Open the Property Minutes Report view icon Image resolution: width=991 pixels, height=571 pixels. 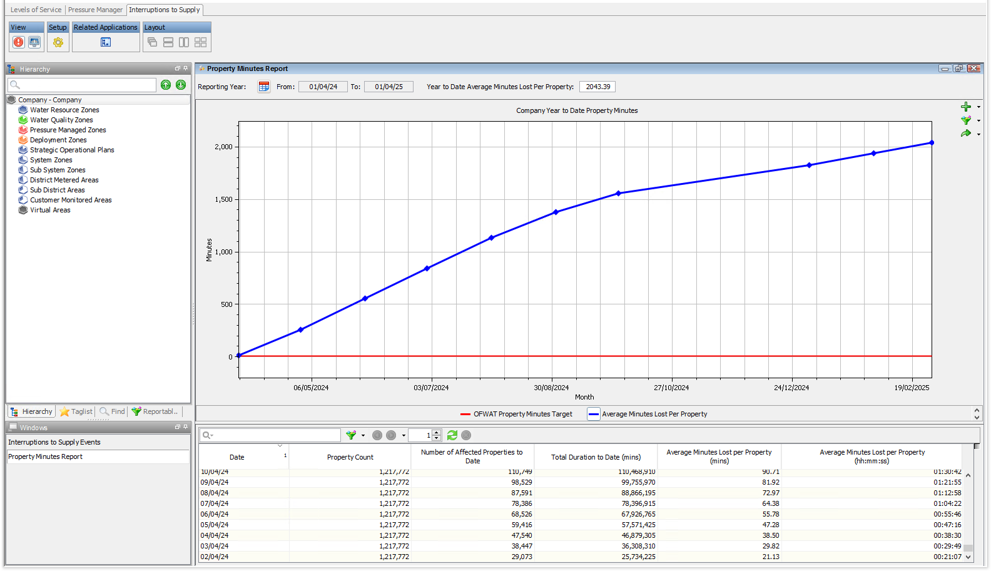click(x=35, y=42)
